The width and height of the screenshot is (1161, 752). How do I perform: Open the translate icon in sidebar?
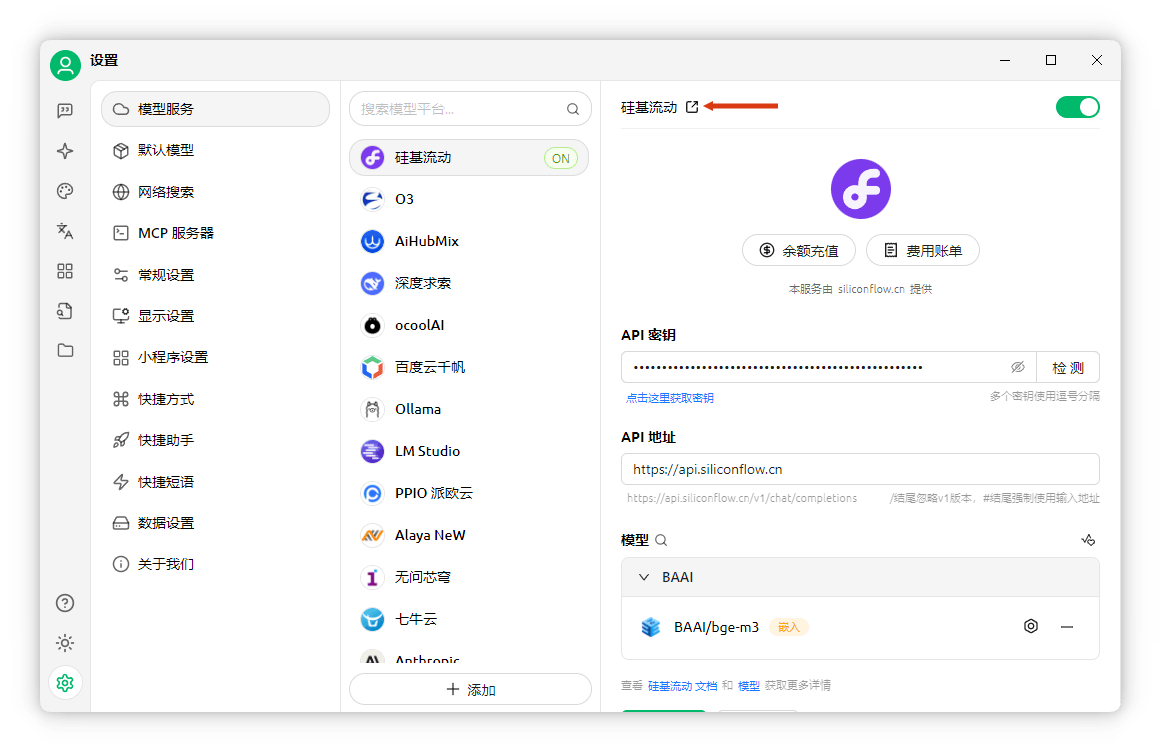[65, 231]
